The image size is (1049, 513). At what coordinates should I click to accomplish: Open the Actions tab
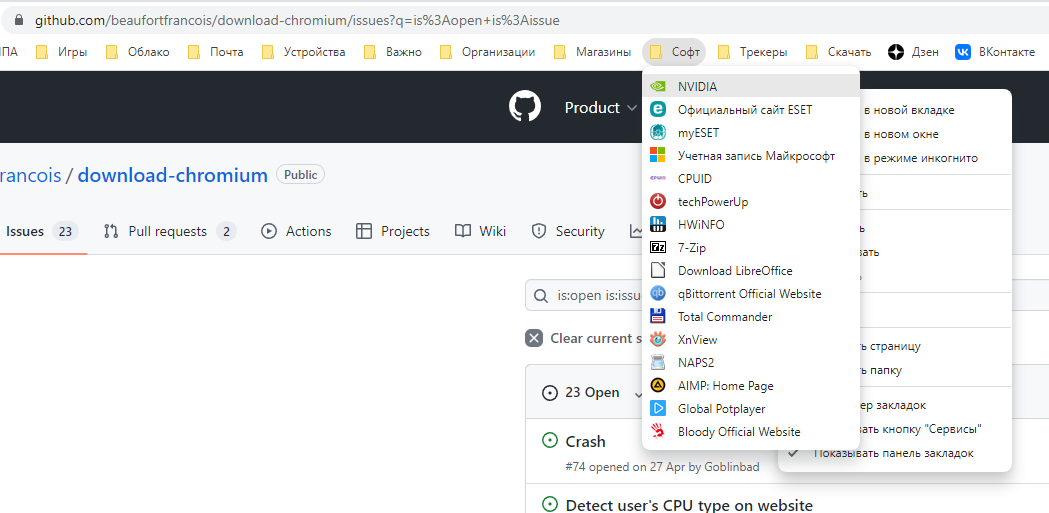(296, 231)
